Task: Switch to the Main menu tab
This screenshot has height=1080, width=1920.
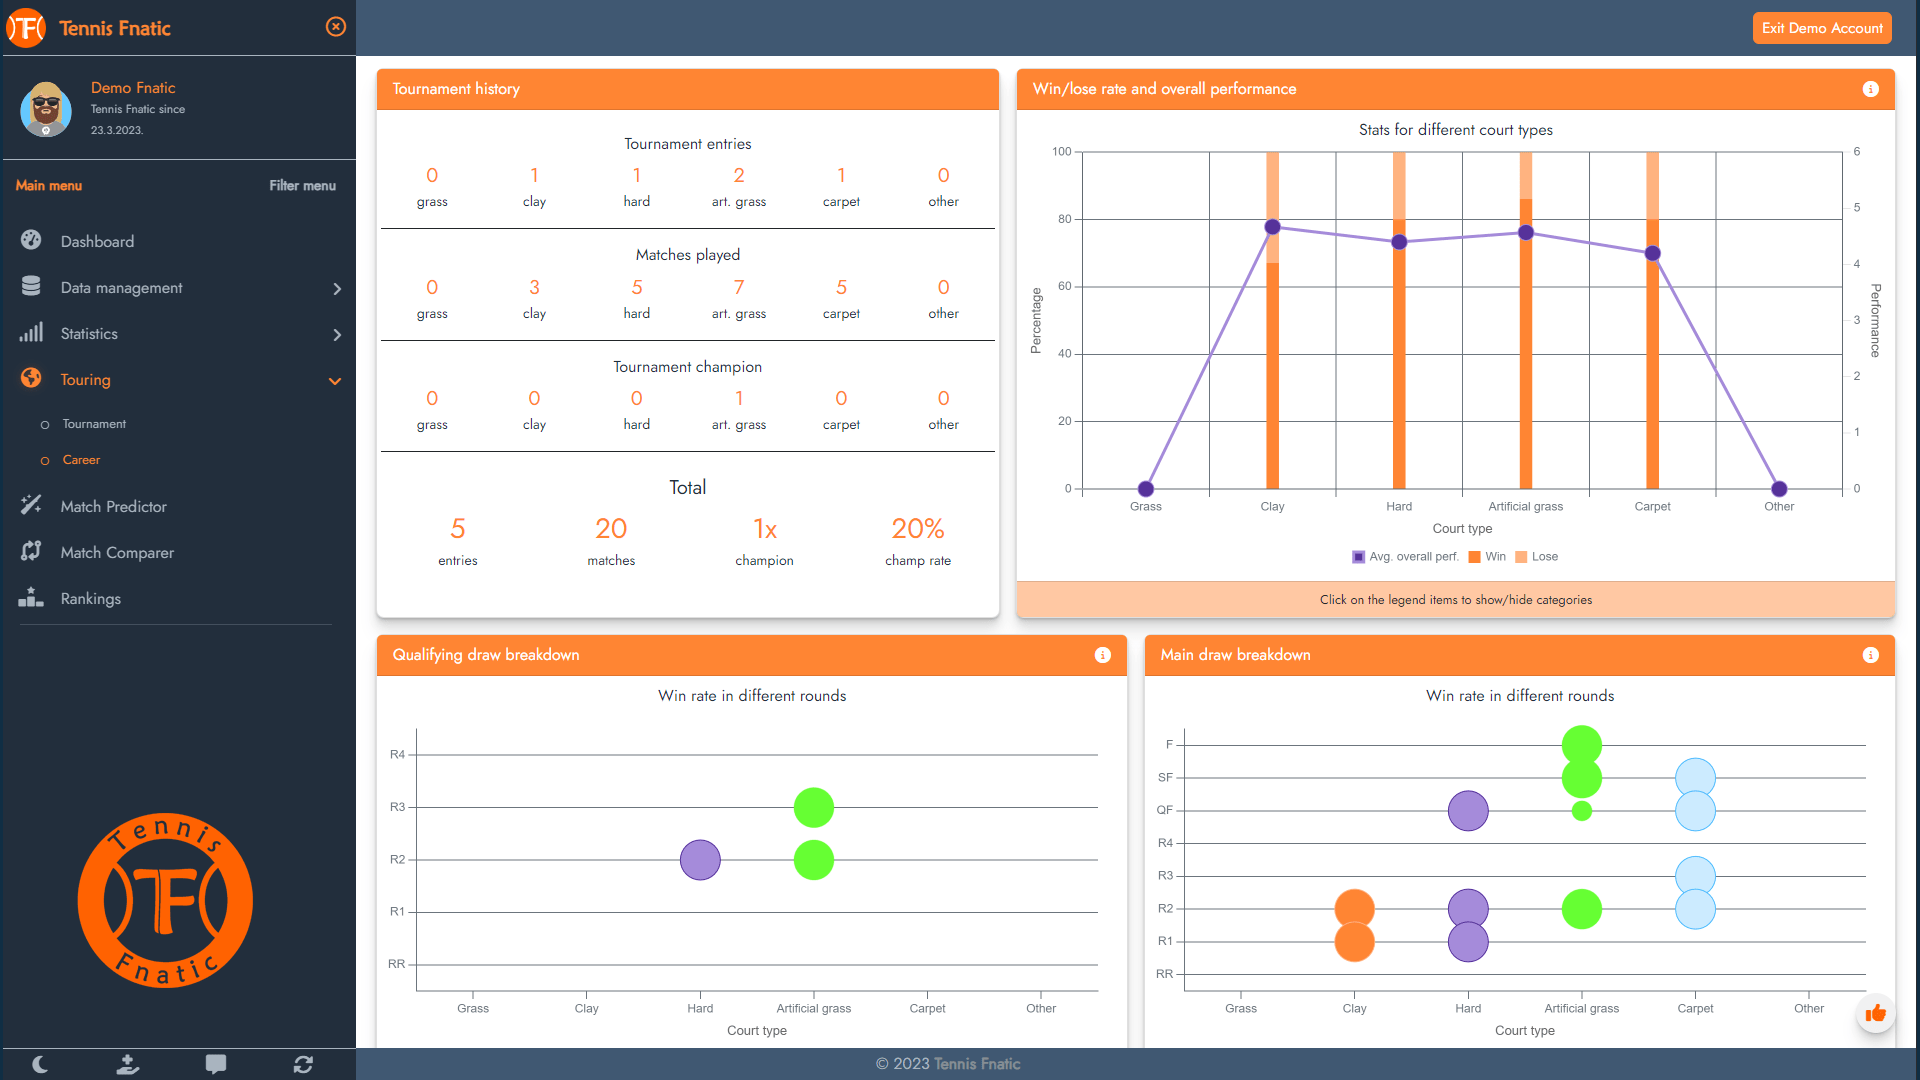Action: (49, 185)
